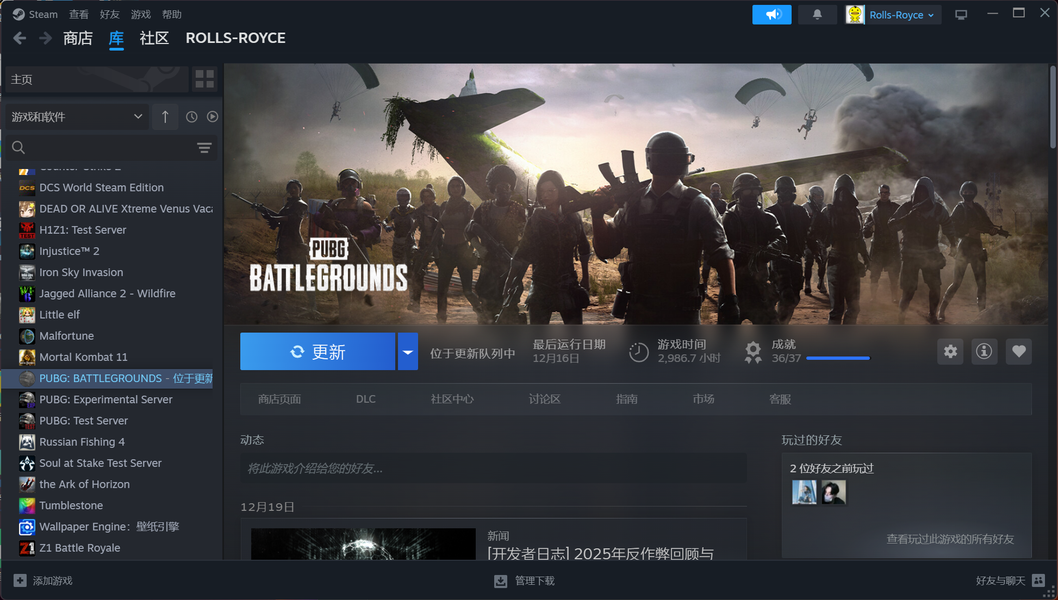Image resolution: width=1058 pixels, height=600 pixels.
Task: Open friends and chat icon
Action: tap(1038, 580)
